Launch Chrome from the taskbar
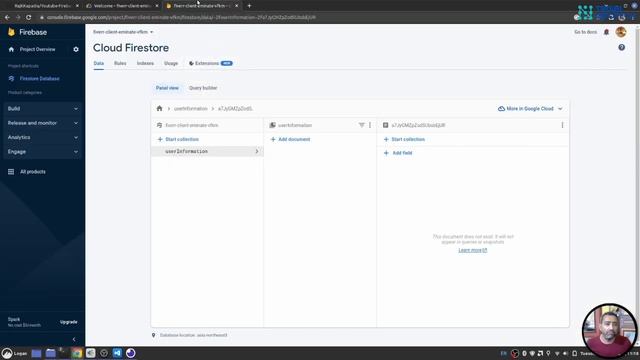The width and height of the screenshot is (640, 360). 77,353
